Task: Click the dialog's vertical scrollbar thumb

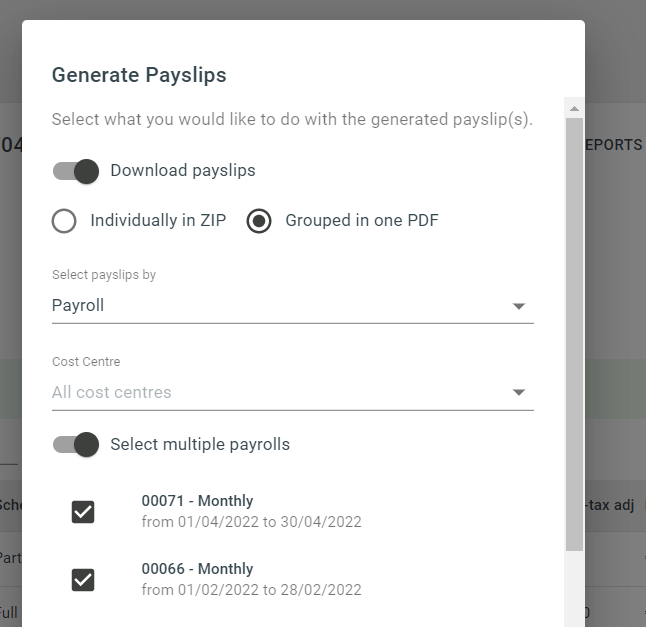Action: tap(574, 334)
